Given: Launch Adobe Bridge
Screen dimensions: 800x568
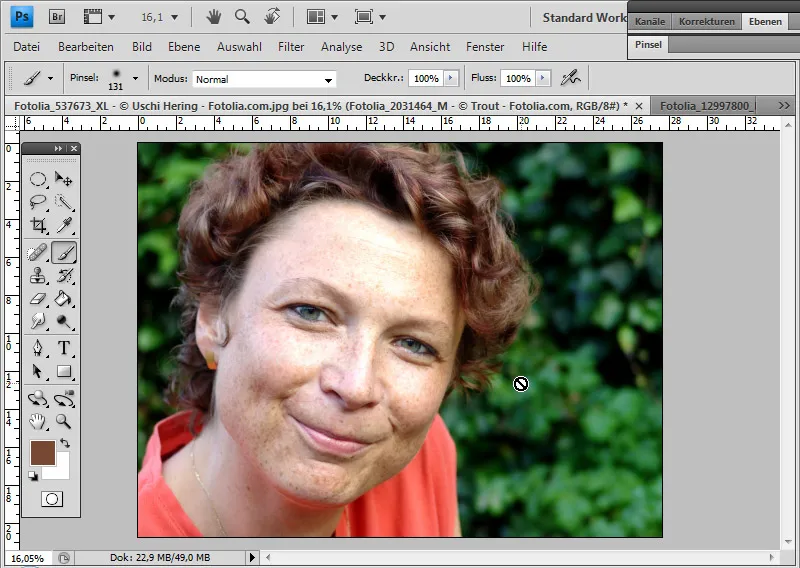Looking at the screenshot, I should 57,17.
